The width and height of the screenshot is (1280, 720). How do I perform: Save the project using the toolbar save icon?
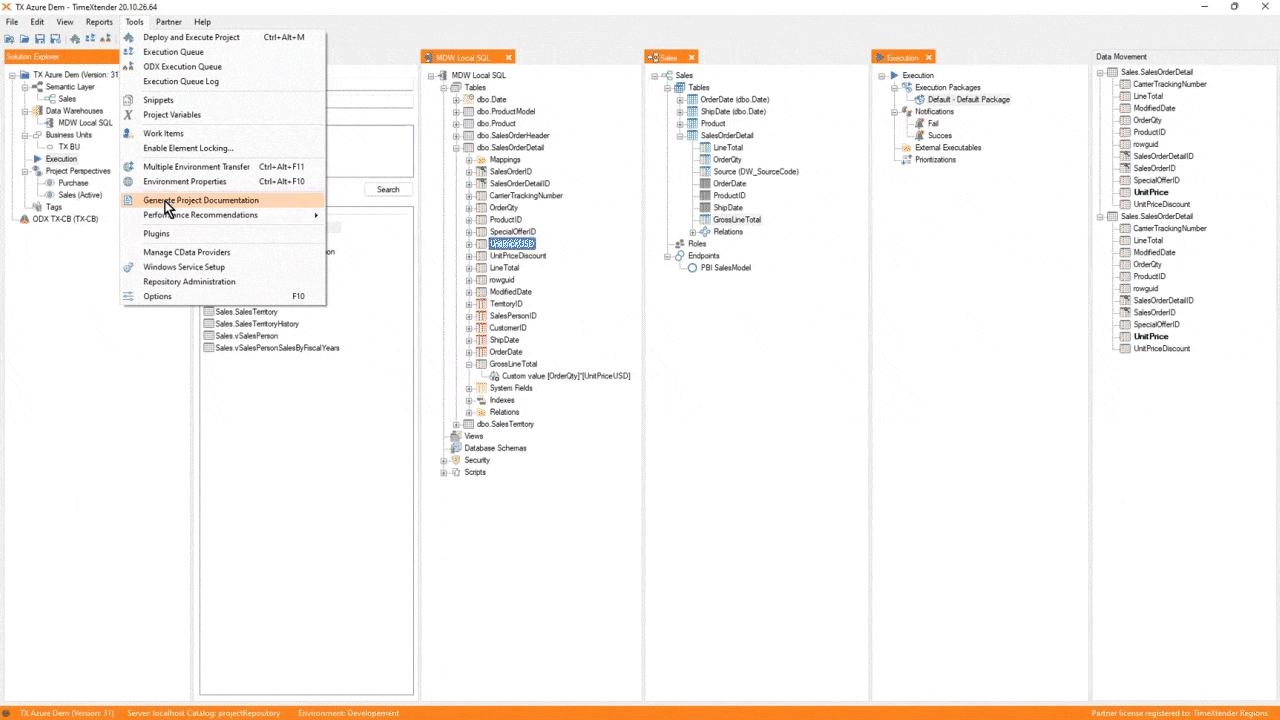coord(40,38)
